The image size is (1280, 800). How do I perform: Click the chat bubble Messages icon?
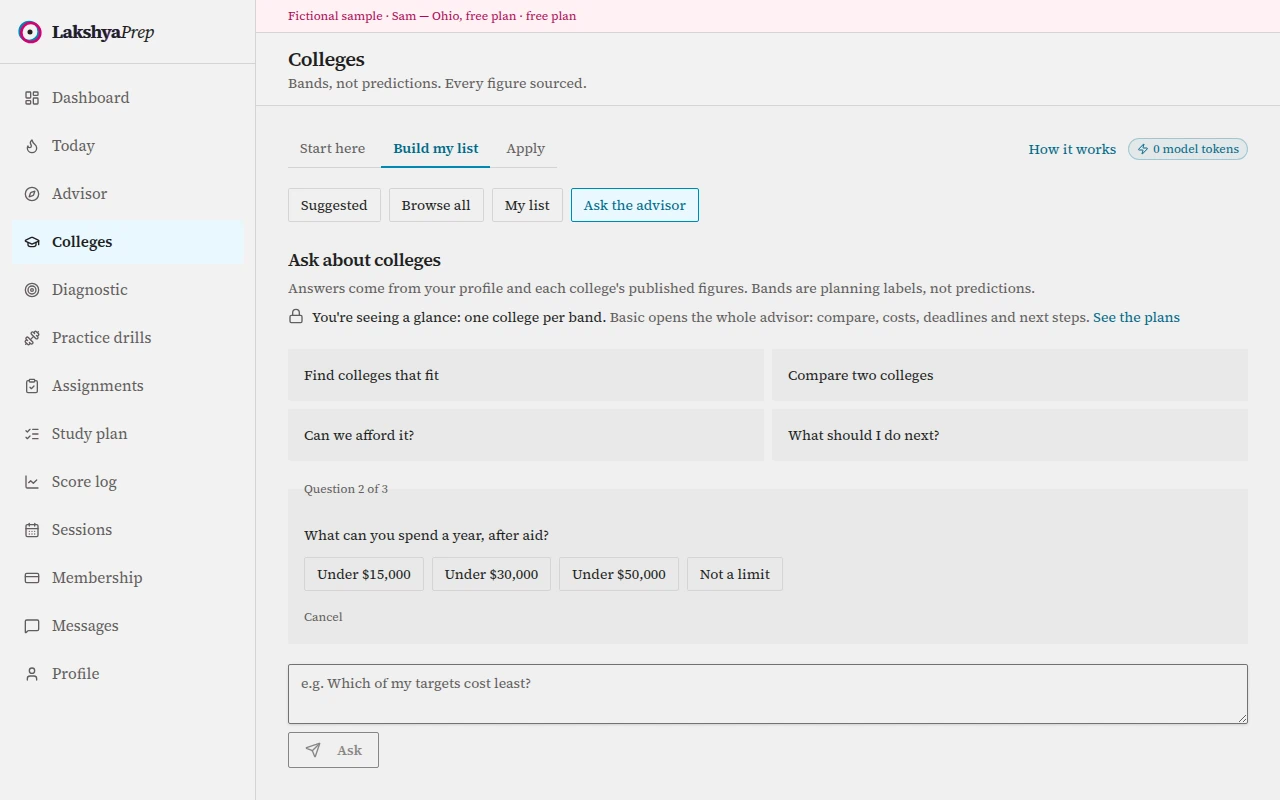(32, 626)
